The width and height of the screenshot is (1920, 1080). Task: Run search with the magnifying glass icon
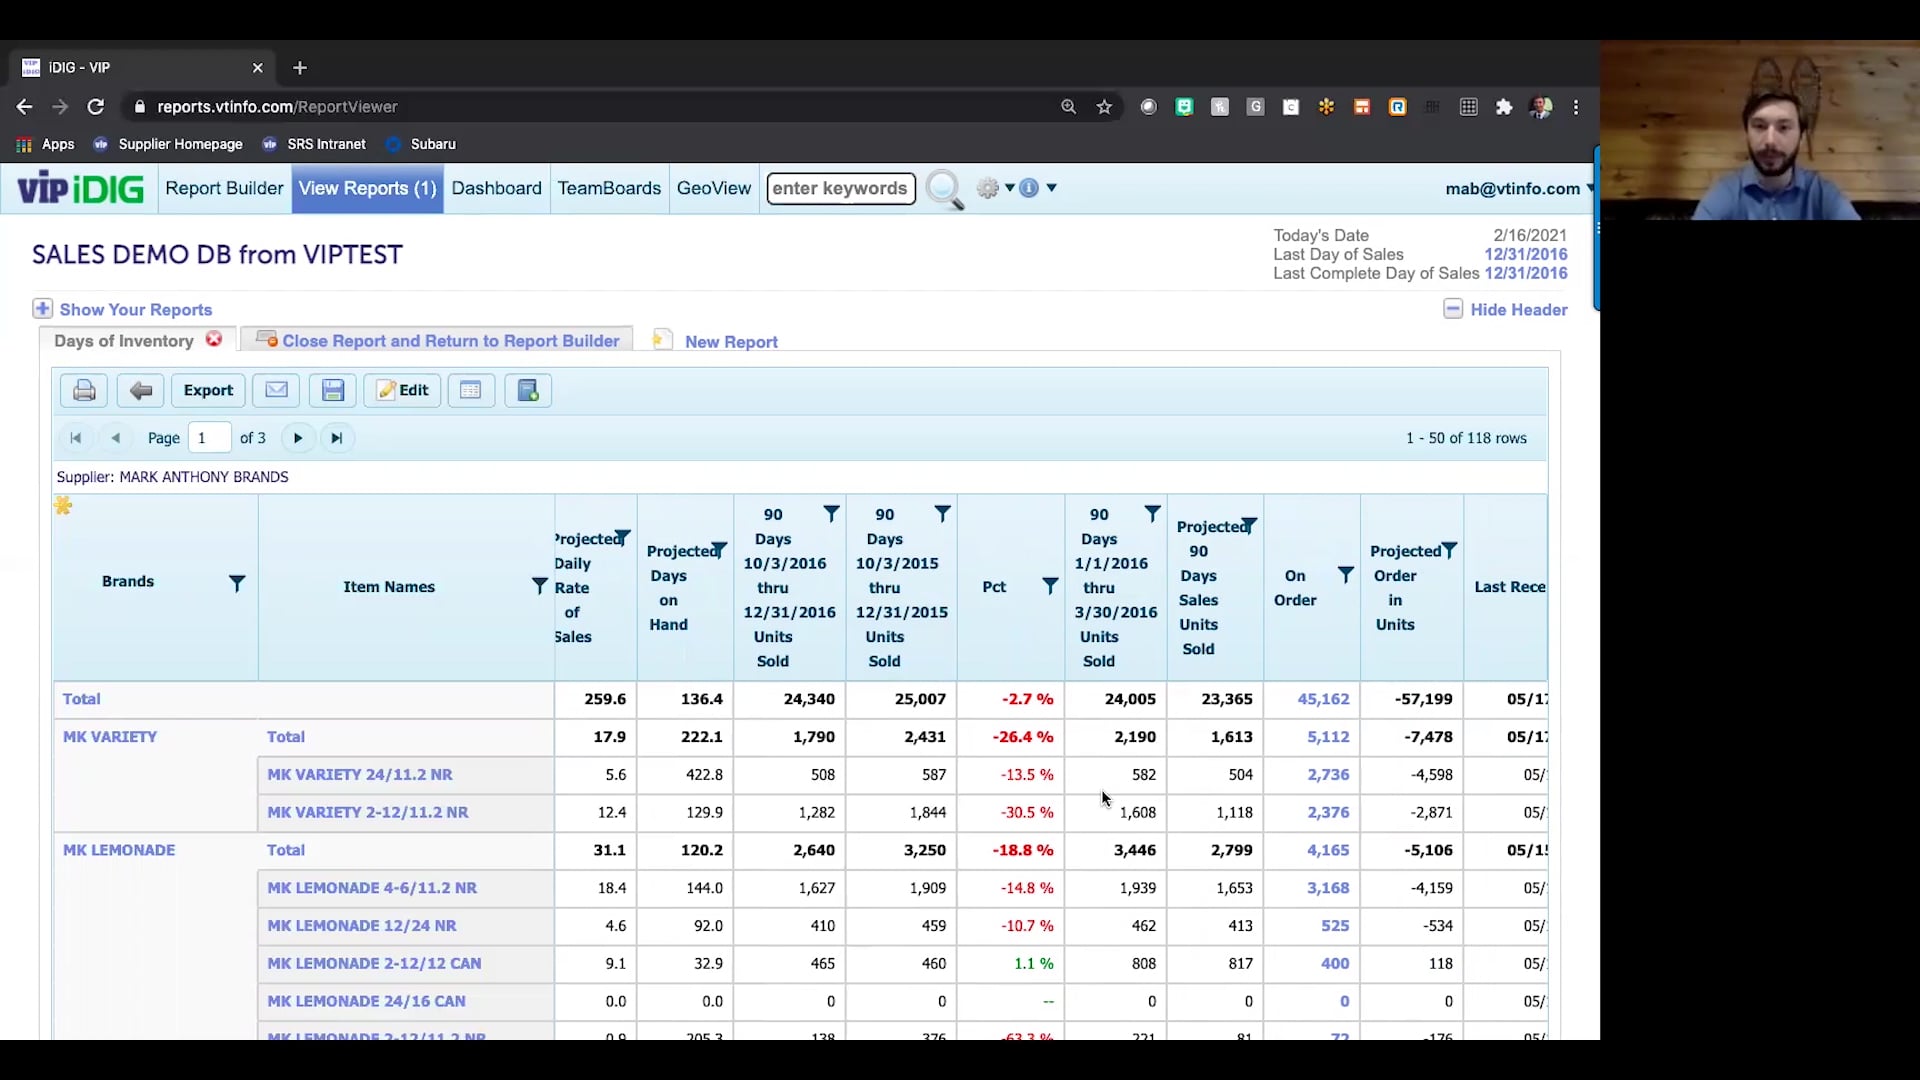point(943,188)
